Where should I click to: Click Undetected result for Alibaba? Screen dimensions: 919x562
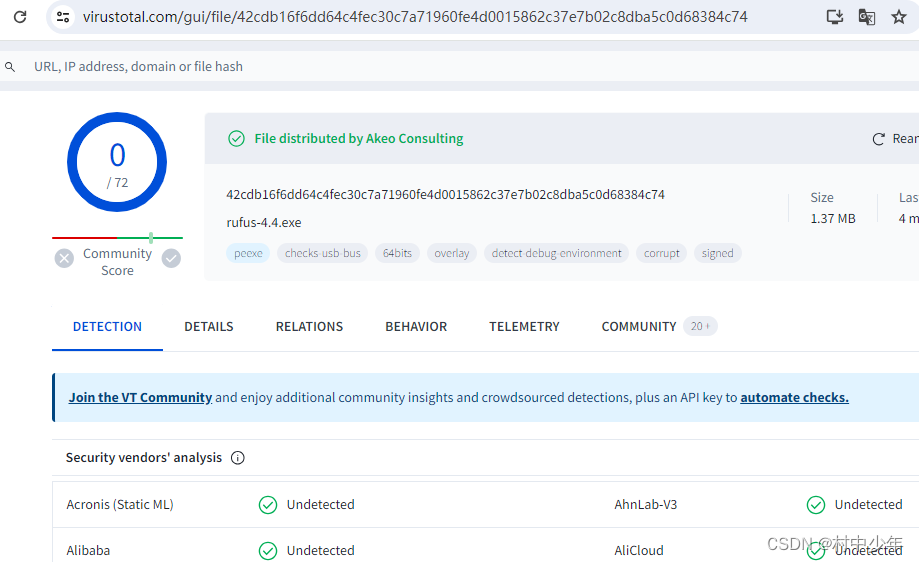(321, 551)
